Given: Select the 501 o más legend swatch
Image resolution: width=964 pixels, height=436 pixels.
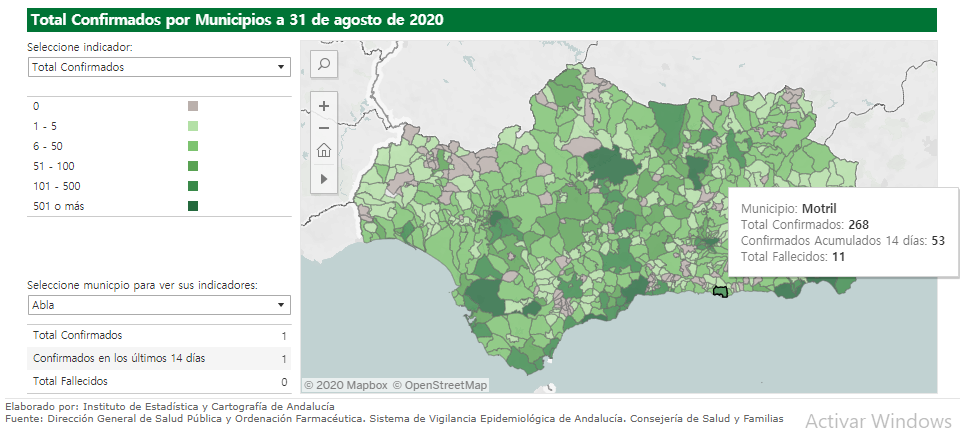Looking at the screenshot, I should coord(193,206).
